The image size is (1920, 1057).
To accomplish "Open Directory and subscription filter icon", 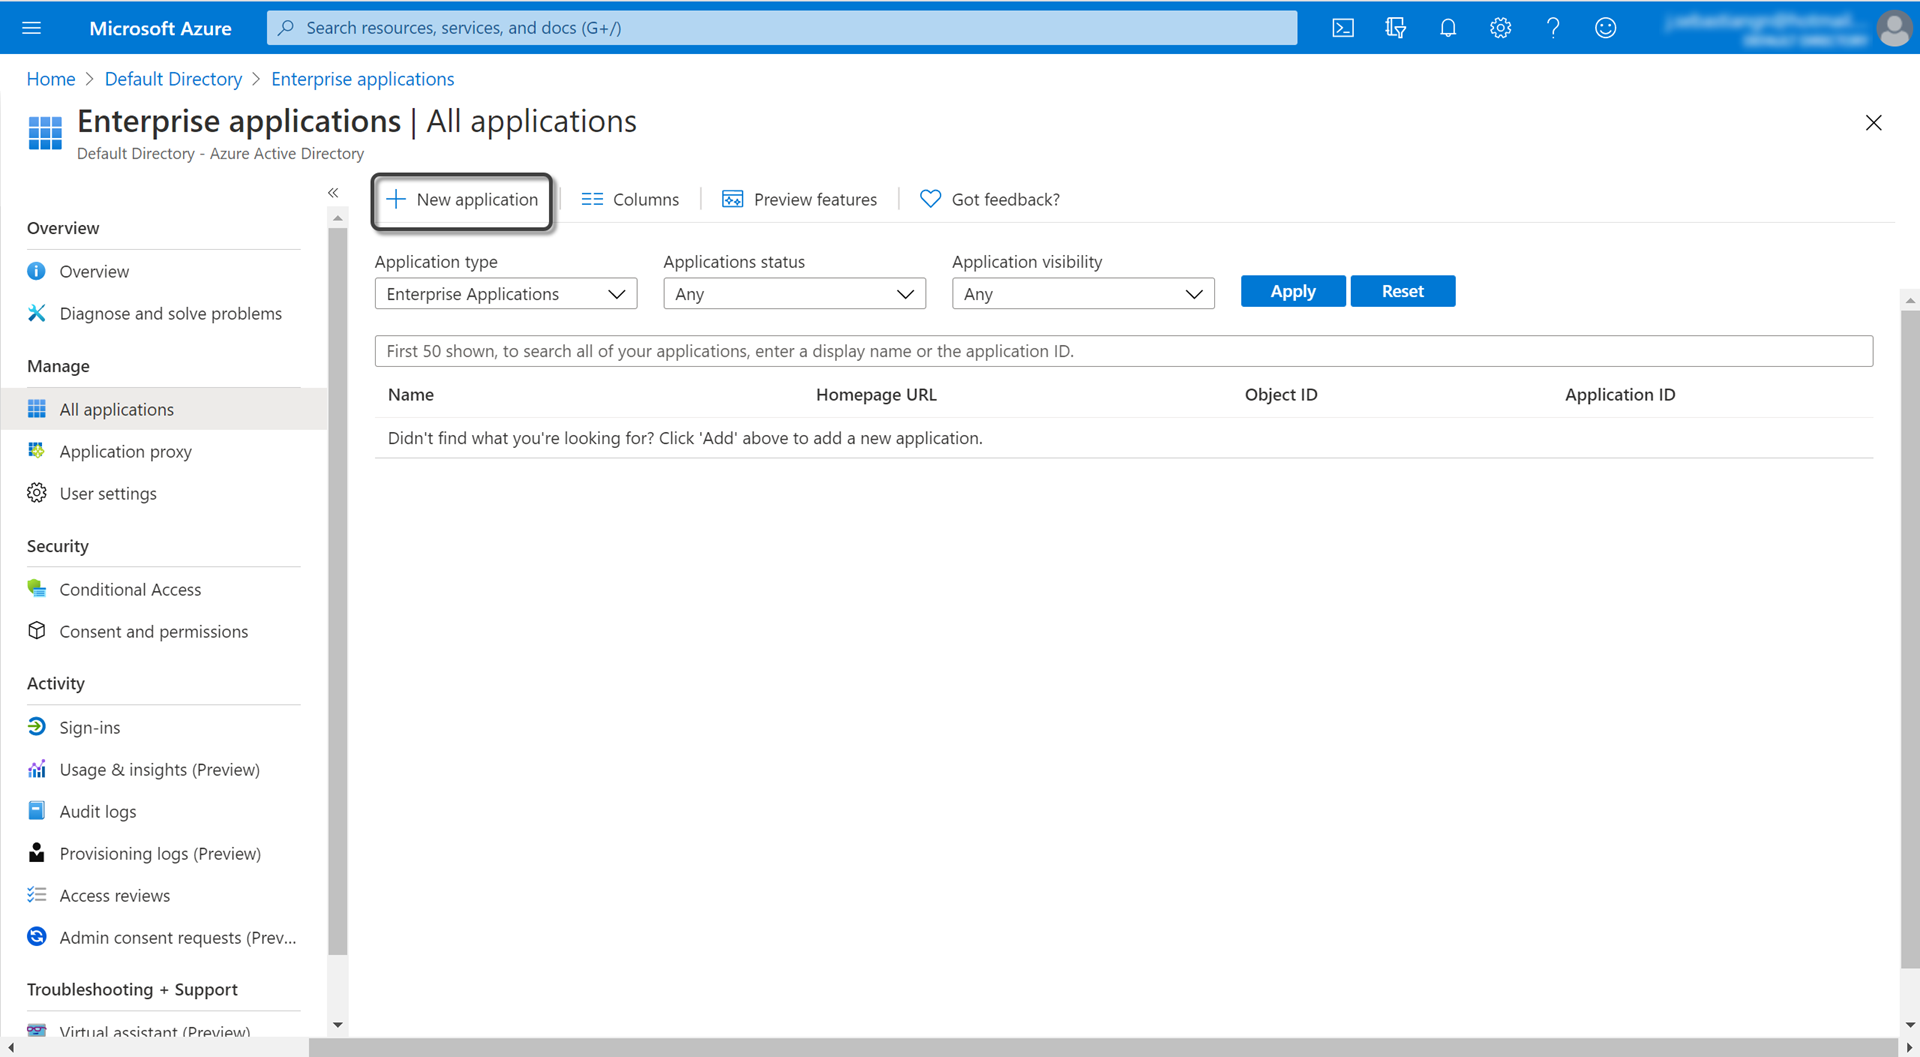I will (1396, 28).
